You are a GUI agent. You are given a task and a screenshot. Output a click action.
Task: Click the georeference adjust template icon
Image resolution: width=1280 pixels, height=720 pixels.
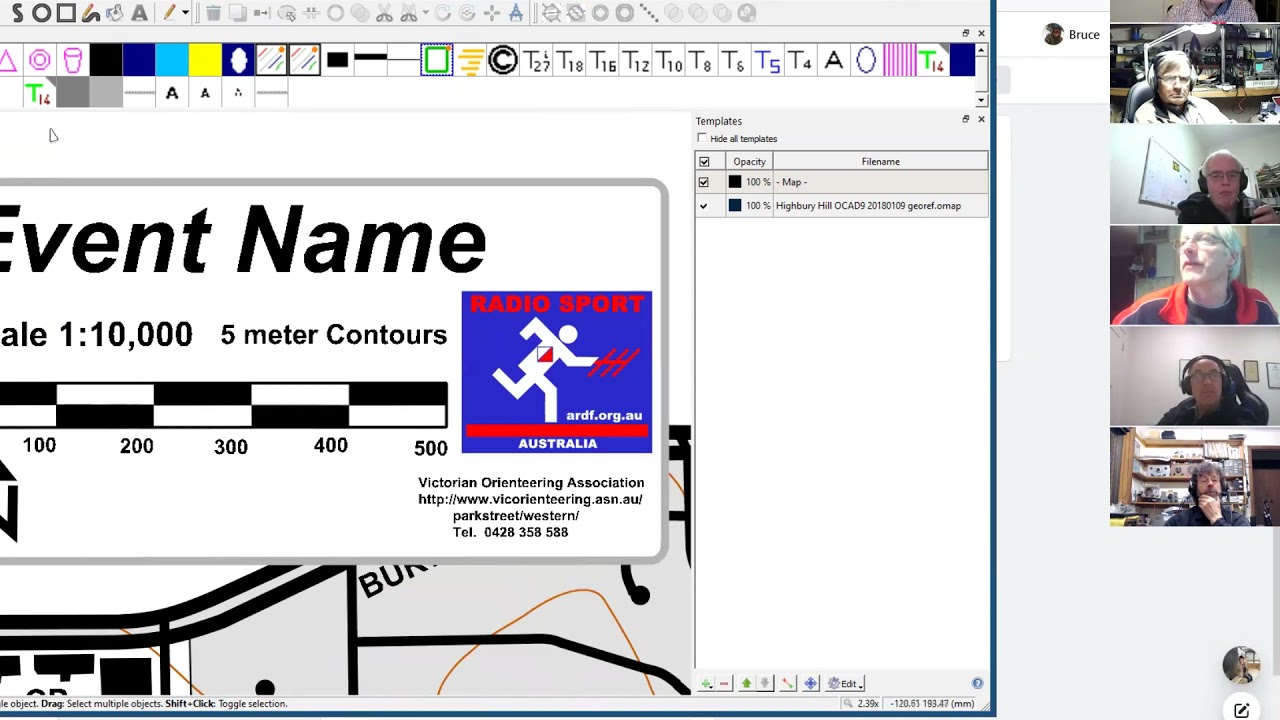coord(788,683)
